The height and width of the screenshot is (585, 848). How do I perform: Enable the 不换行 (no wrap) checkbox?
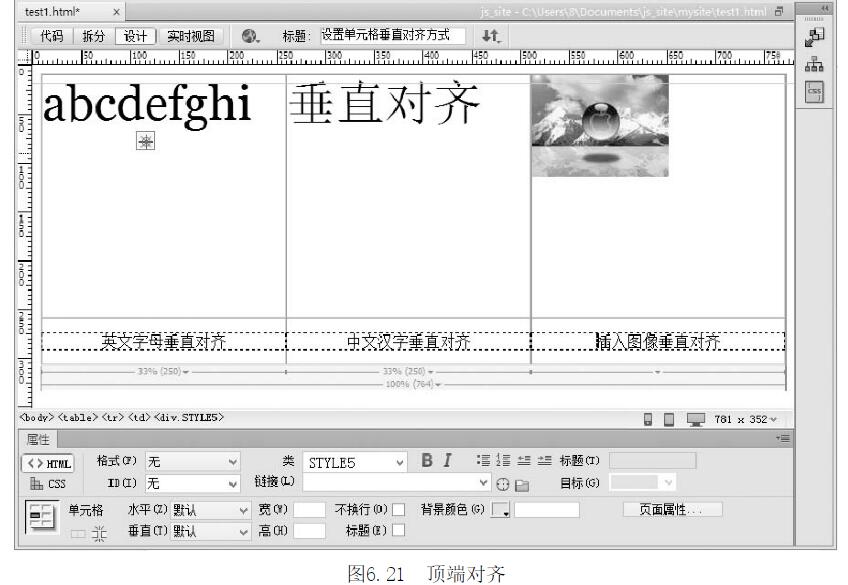pos(398,509)
